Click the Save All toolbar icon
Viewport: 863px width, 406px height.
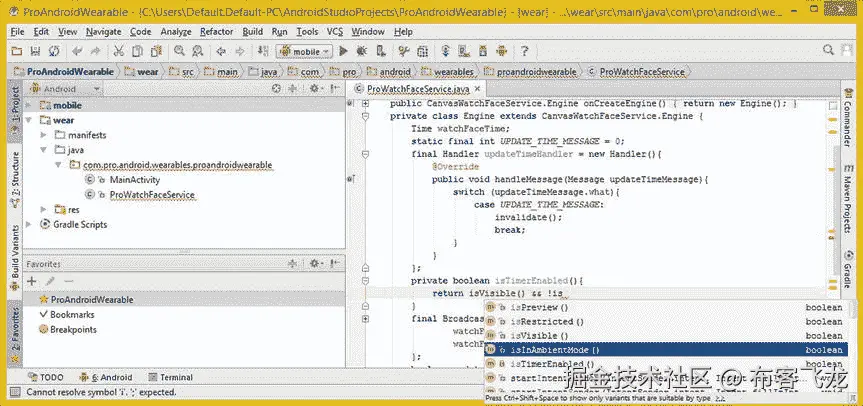(35, 51)
